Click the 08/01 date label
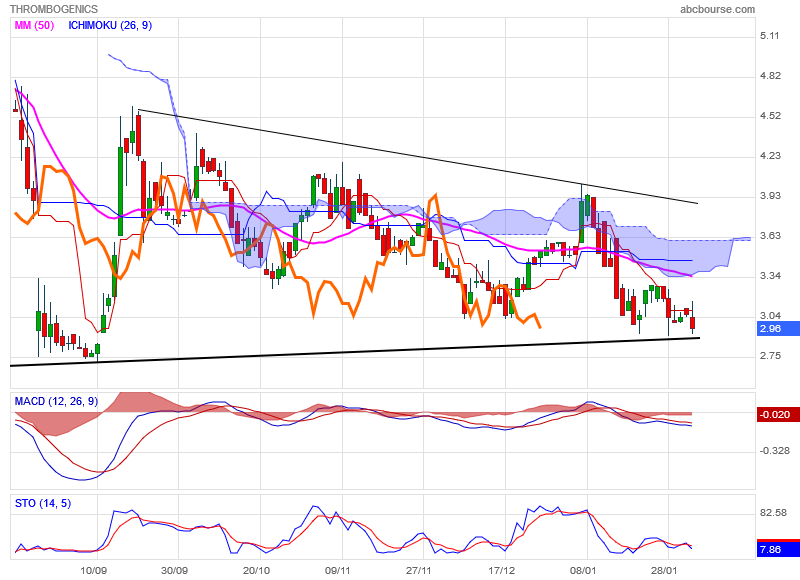The image size is (800, 580). point(583,570)
